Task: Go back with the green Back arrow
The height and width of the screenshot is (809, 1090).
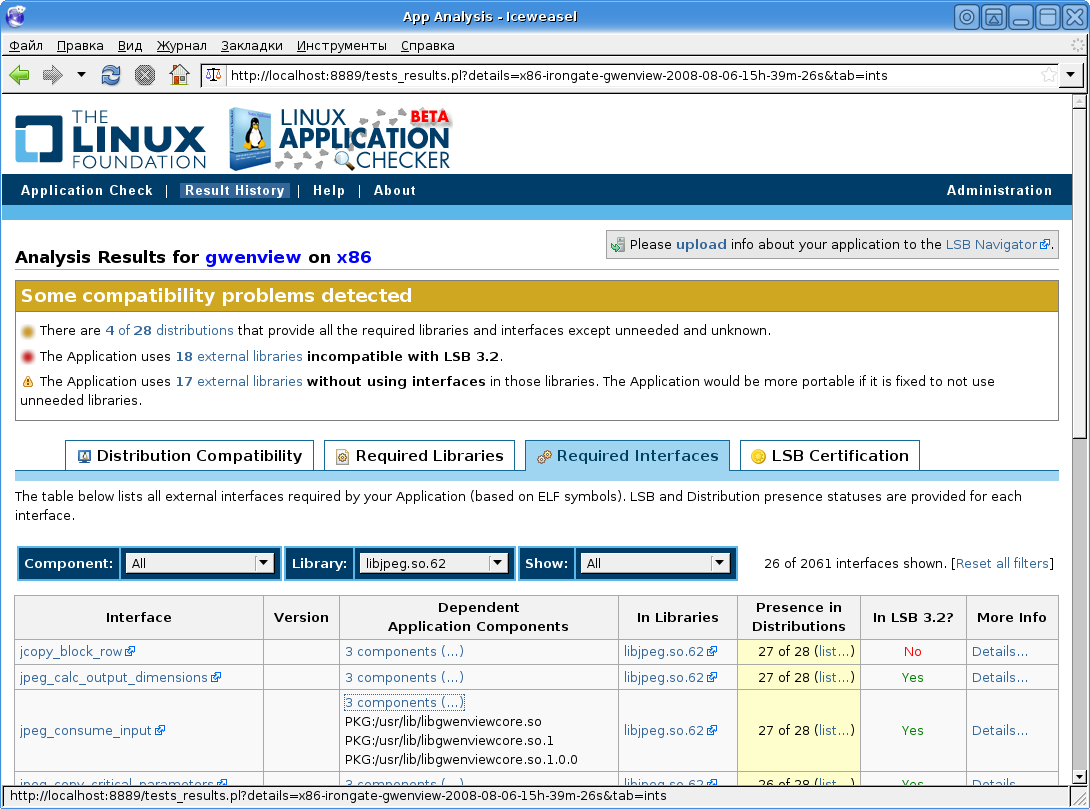Action: tap(19, 75)
